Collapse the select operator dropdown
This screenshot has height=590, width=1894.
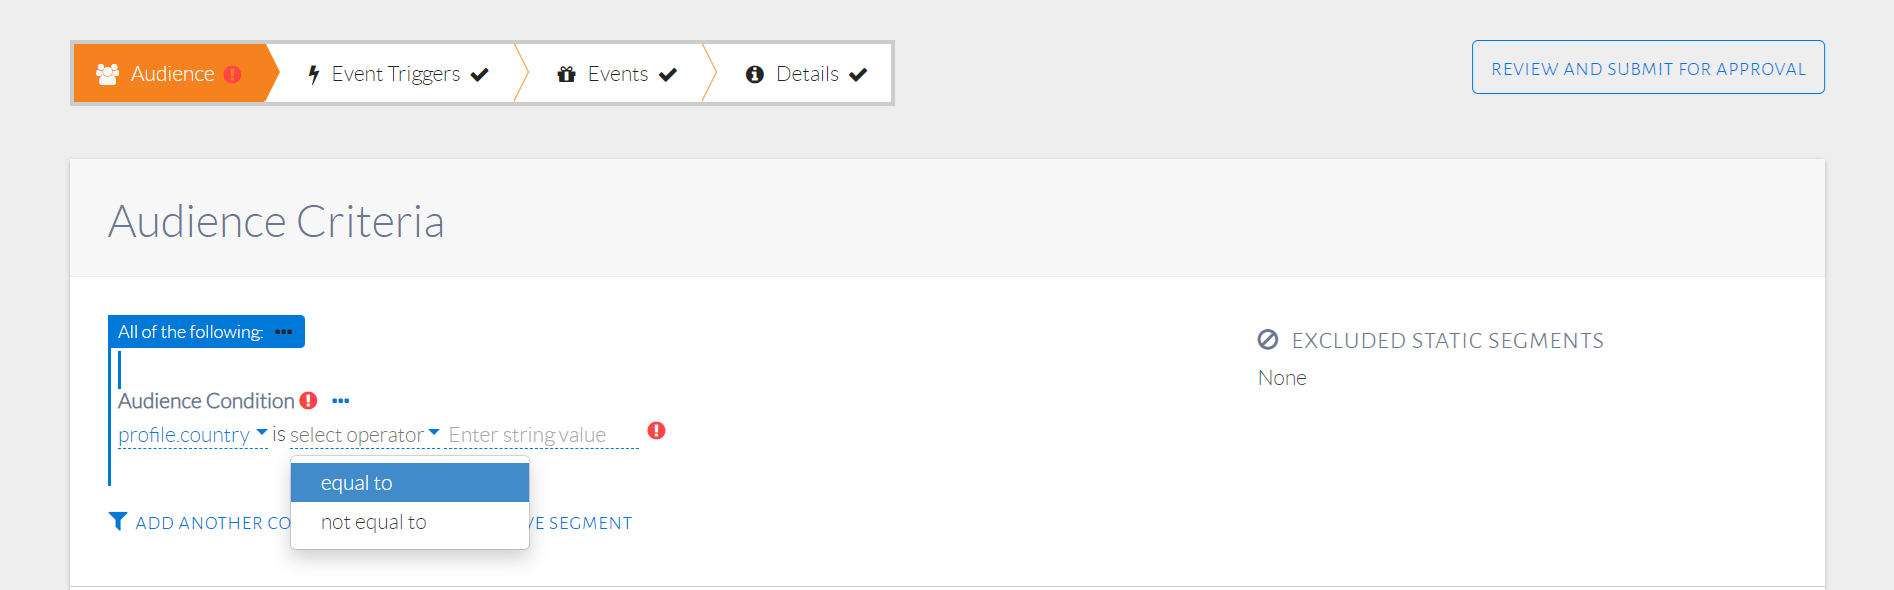point(364,435)
